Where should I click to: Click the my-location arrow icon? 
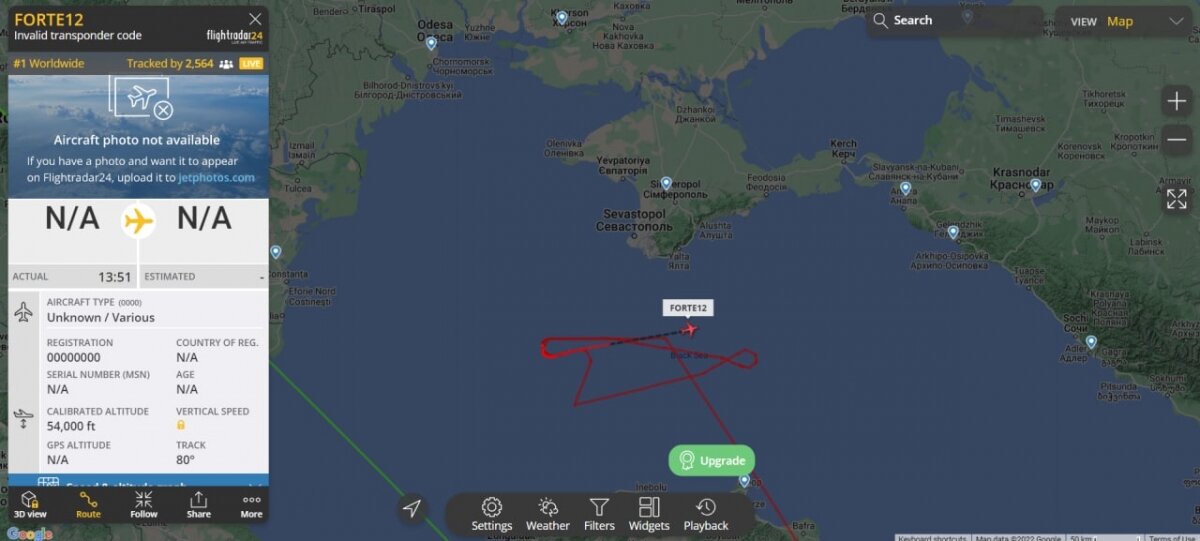pos(412,509)
